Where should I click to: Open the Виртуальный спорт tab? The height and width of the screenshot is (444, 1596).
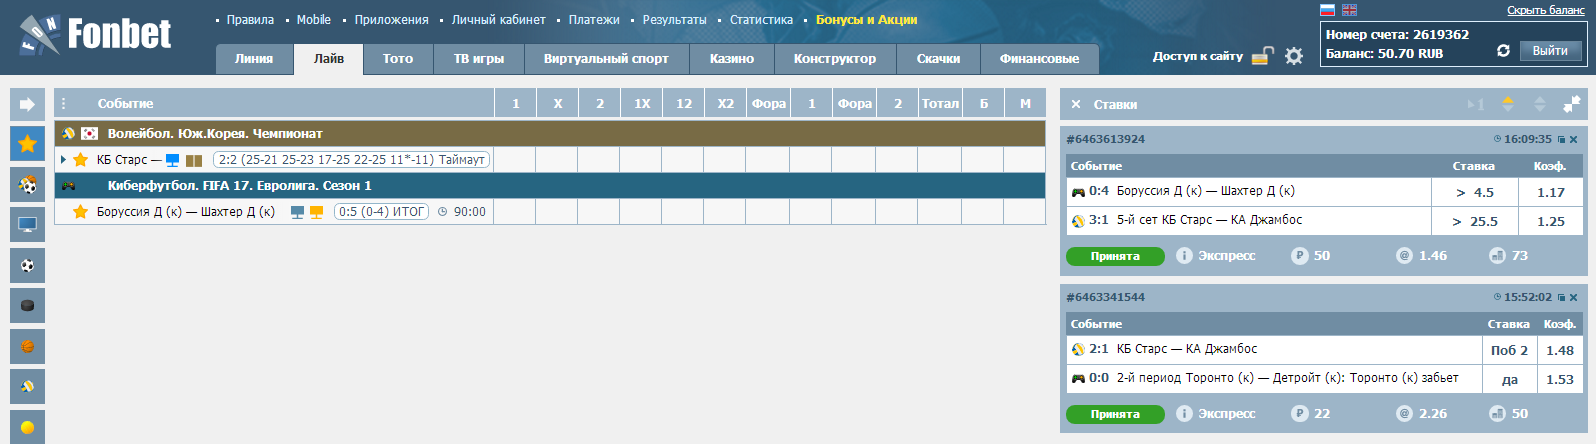606,59
